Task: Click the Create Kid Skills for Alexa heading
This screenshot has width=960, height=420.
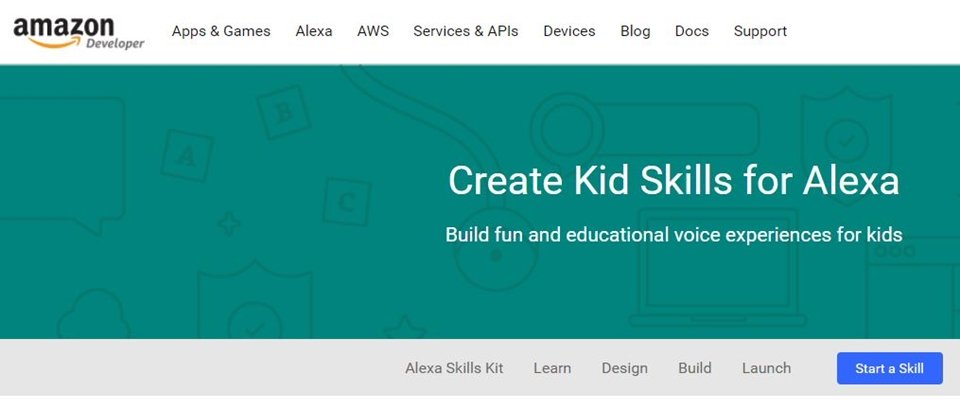Action: tap(674, 181)
